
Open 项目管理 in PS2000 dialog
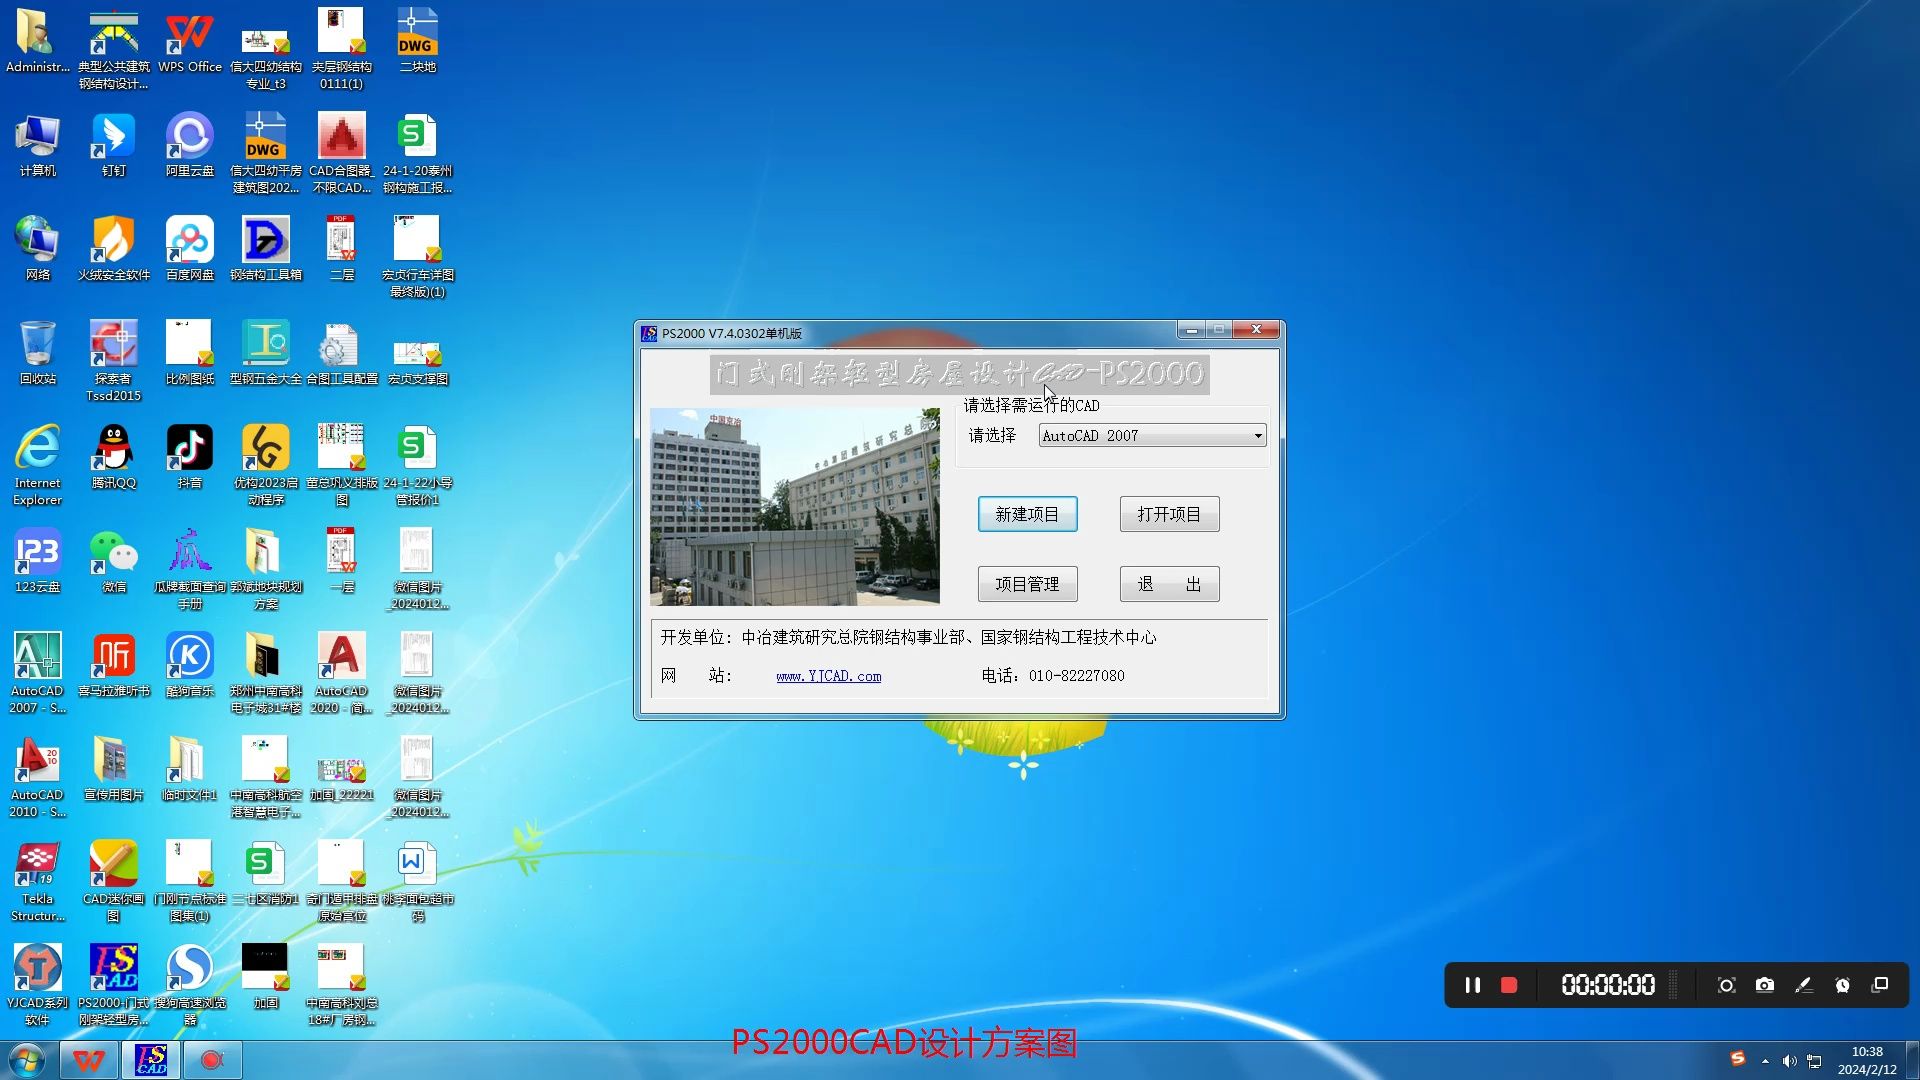pyautogui.click(x=1027, y=584)
